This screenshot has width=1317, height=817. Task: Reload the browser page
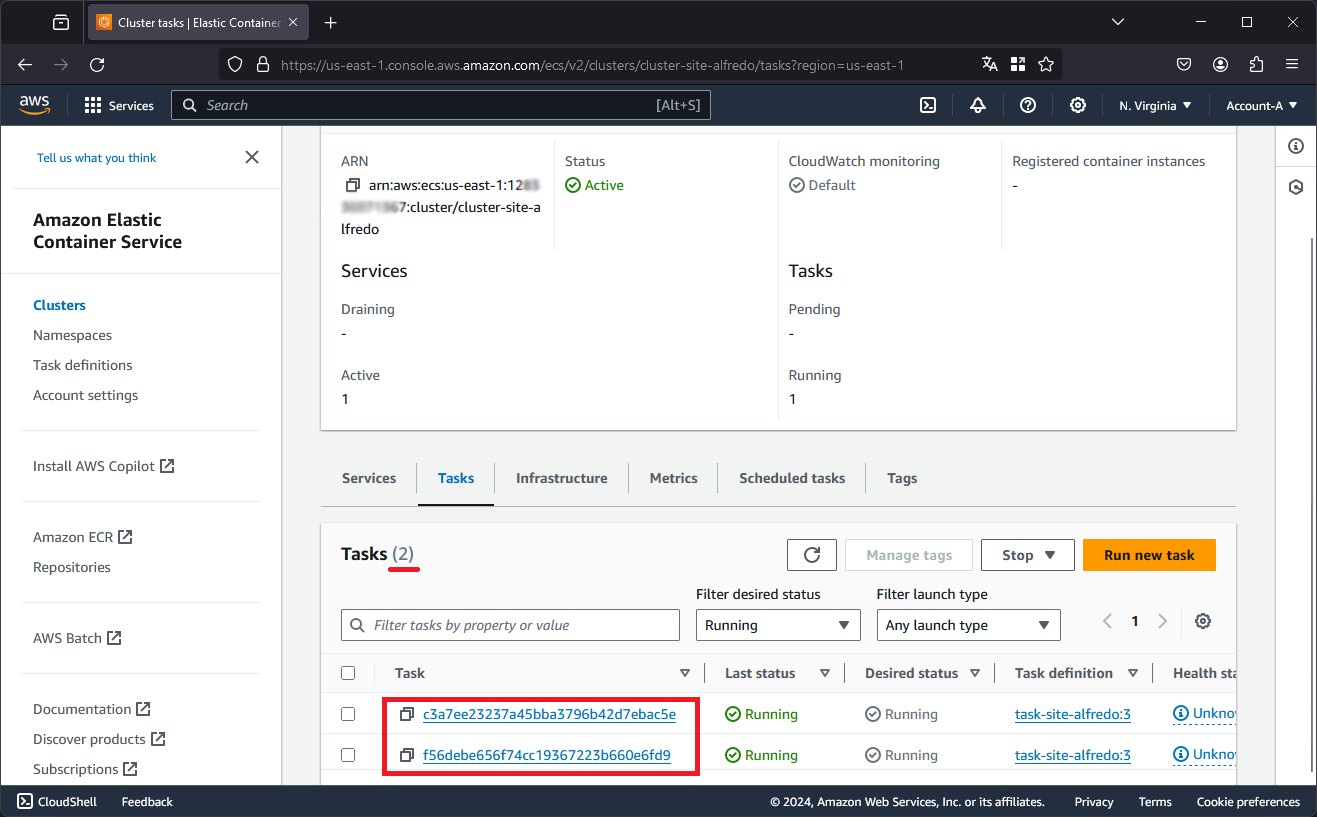pos(97,64)
